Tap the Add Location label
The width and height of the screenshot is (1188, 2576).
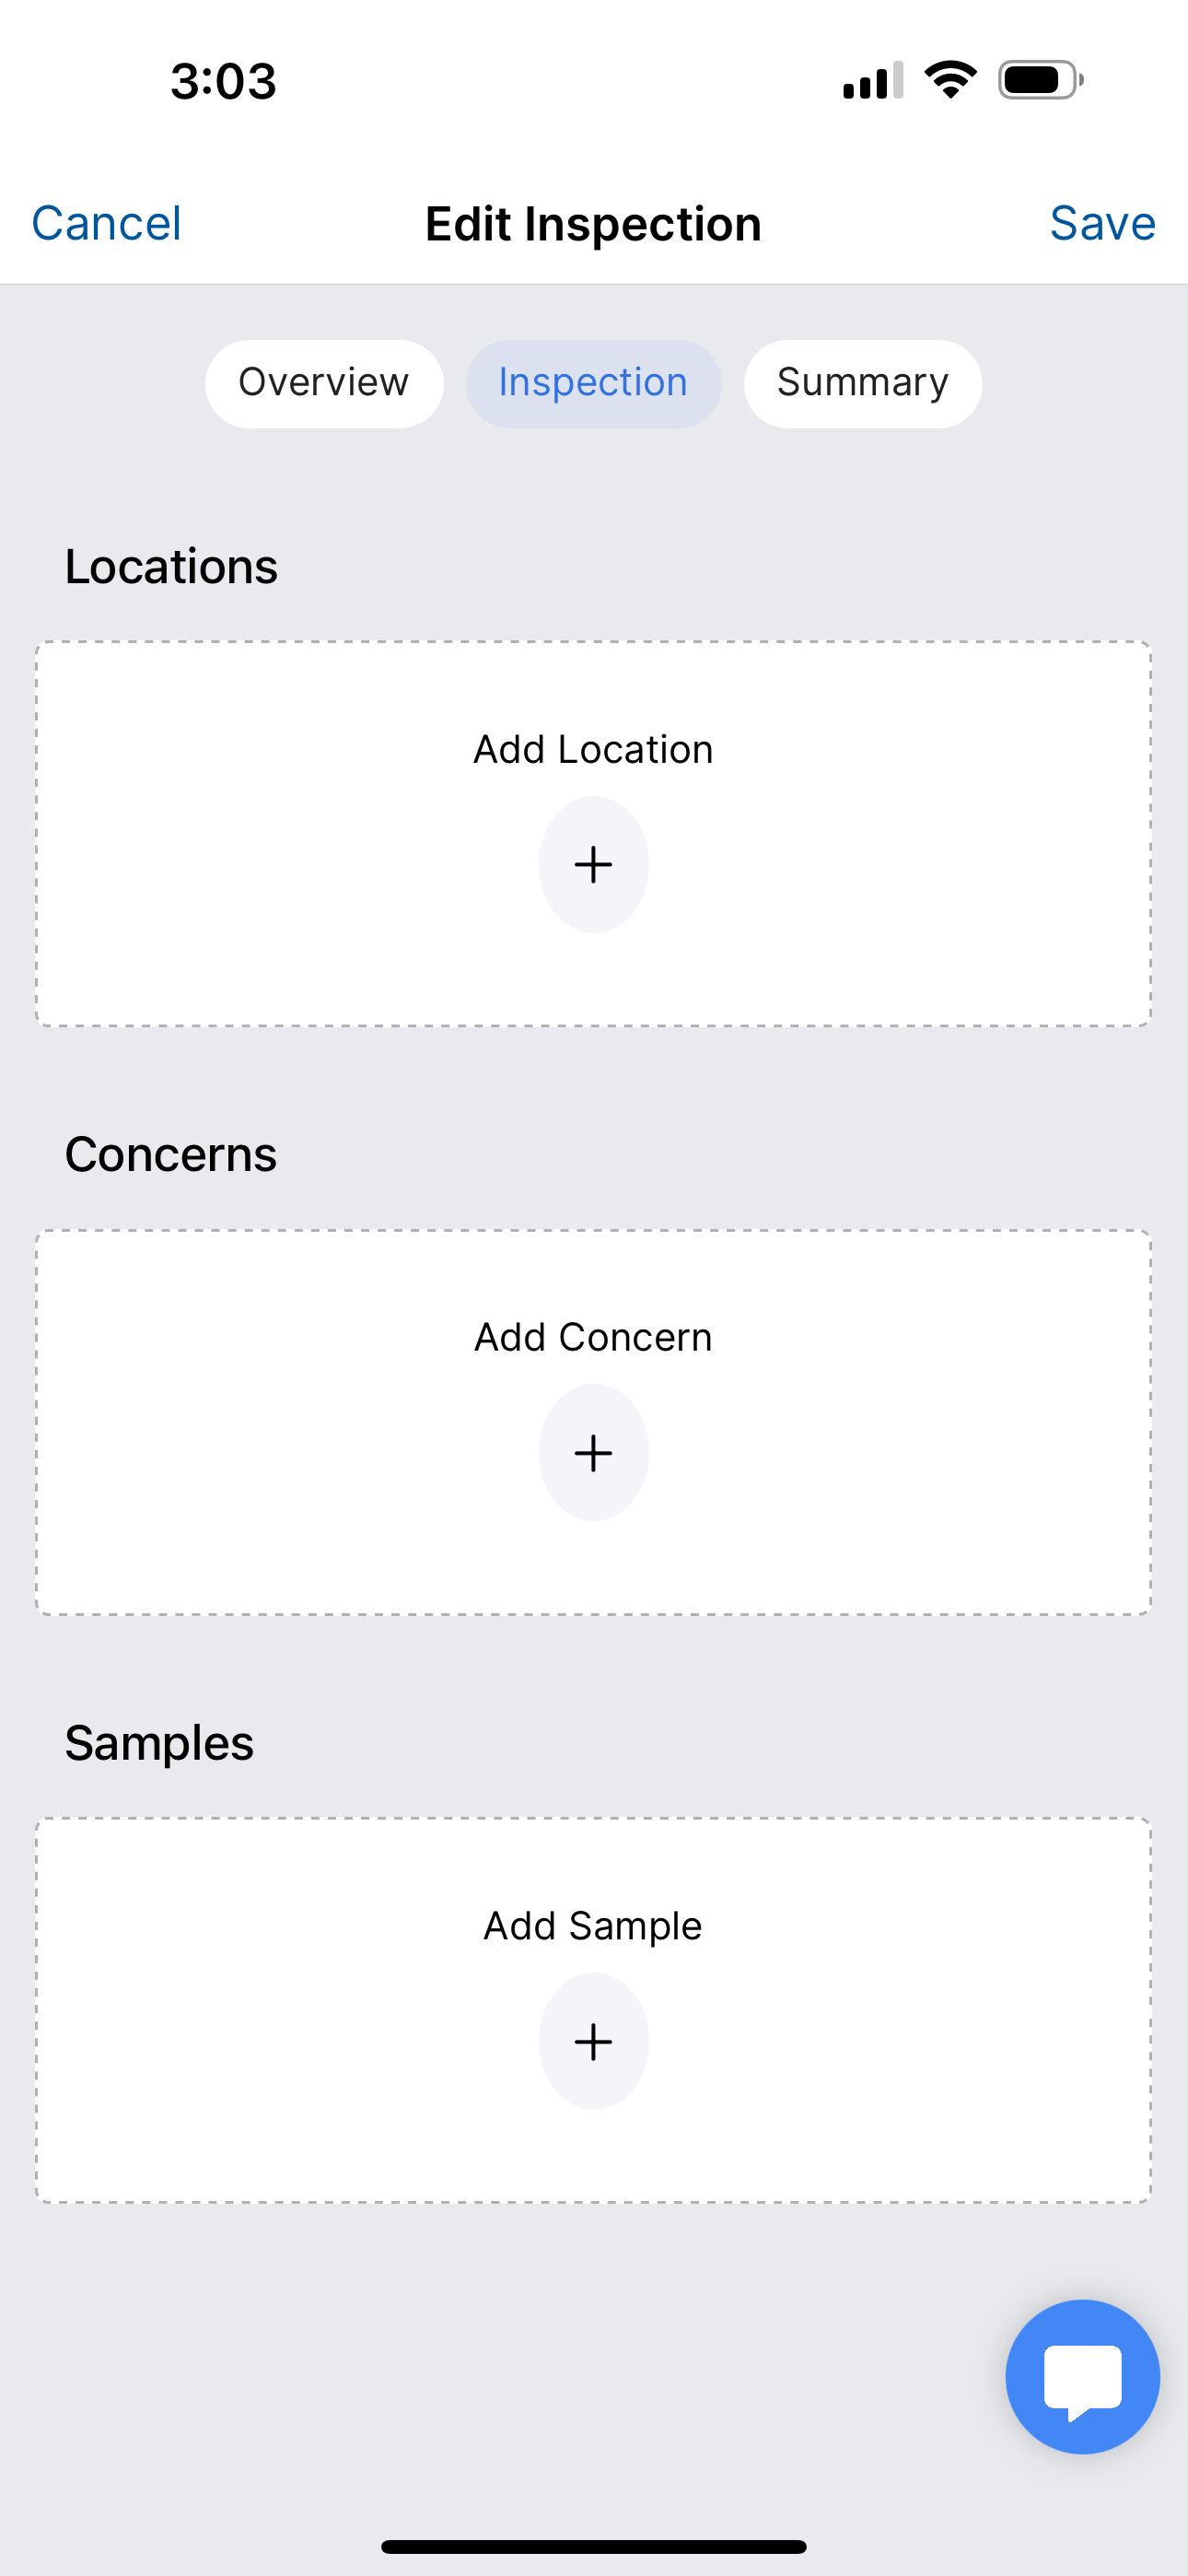593,749
